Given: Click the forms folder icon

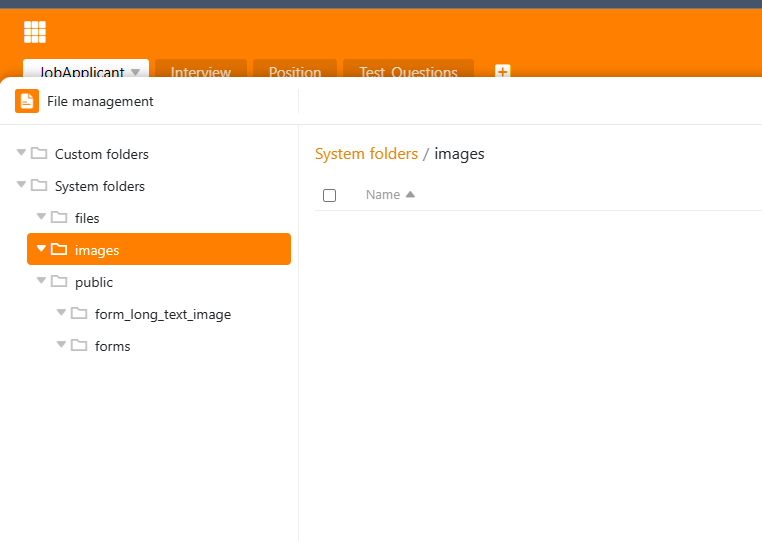Looking at the screenshot, I should 79,346.
